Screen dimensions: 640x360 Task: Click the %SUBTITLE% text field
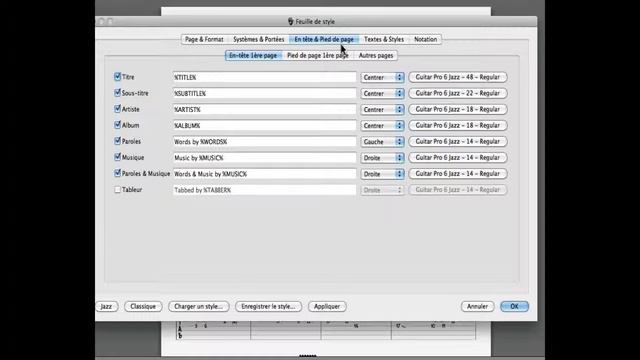click(264, 93)
